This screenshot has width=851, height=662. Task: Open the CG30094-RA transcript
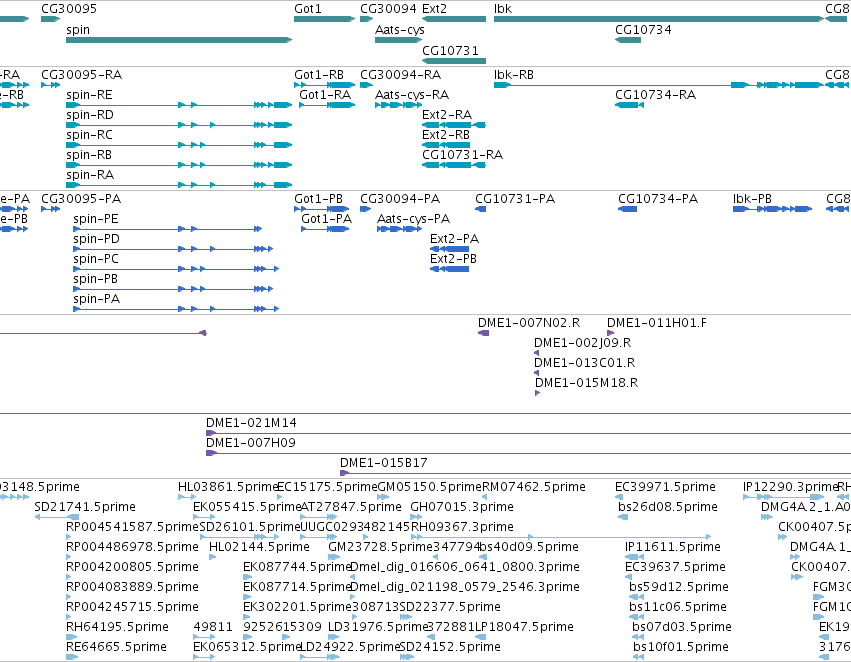401,75
